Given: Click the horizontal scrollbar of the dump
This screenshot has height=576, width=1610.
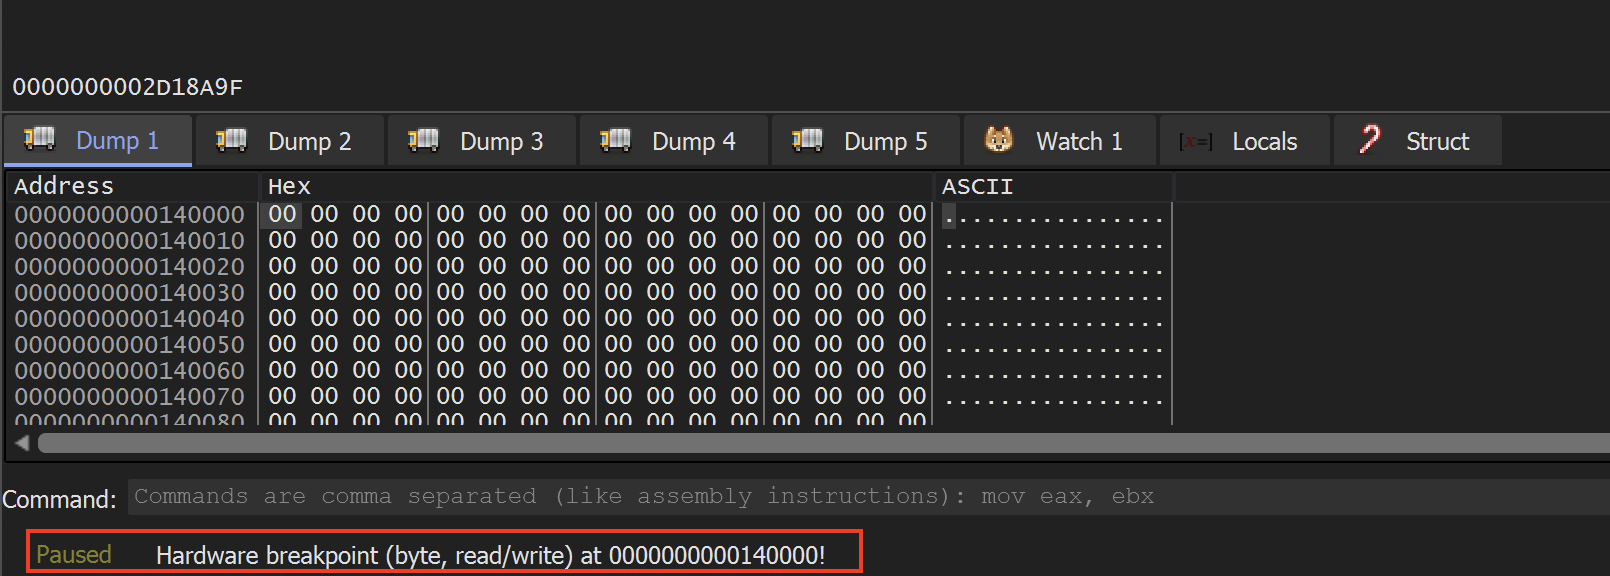Looking at the screenshot, I should click(824, 443).
